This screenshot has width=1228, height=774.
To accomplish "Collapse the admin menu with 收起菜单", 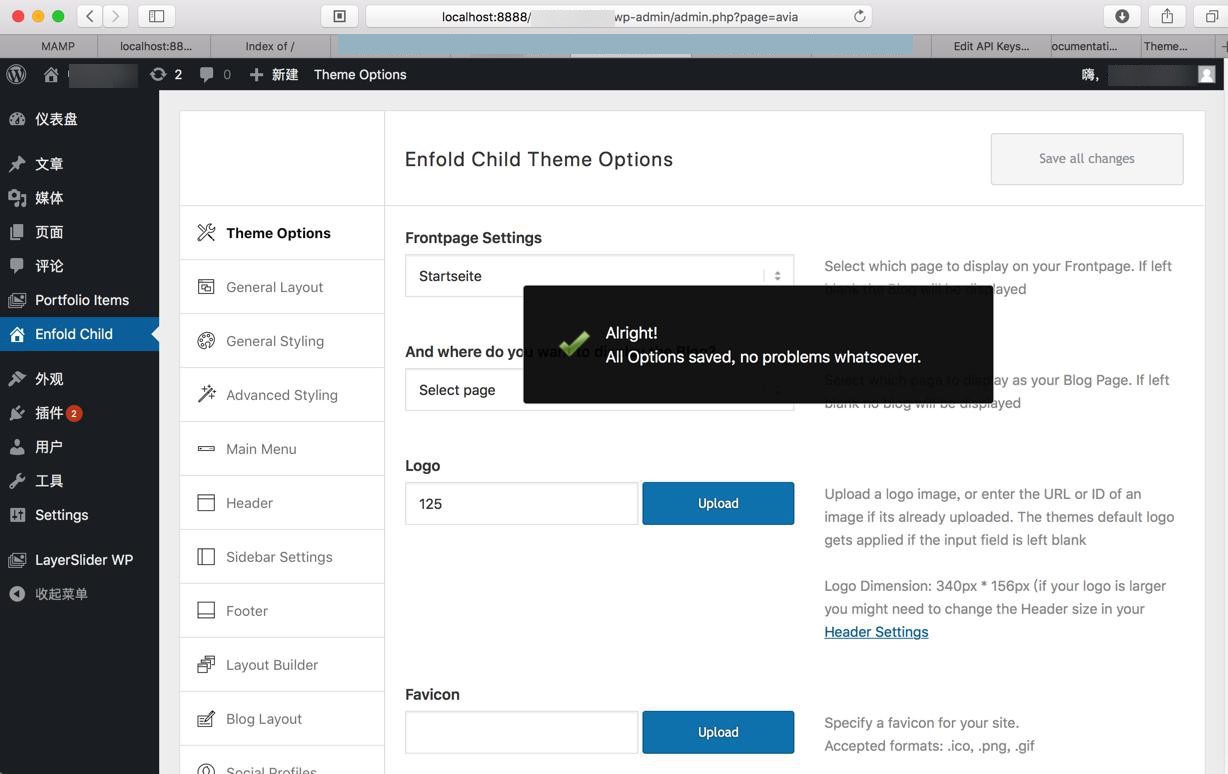I will pos(61,594).
